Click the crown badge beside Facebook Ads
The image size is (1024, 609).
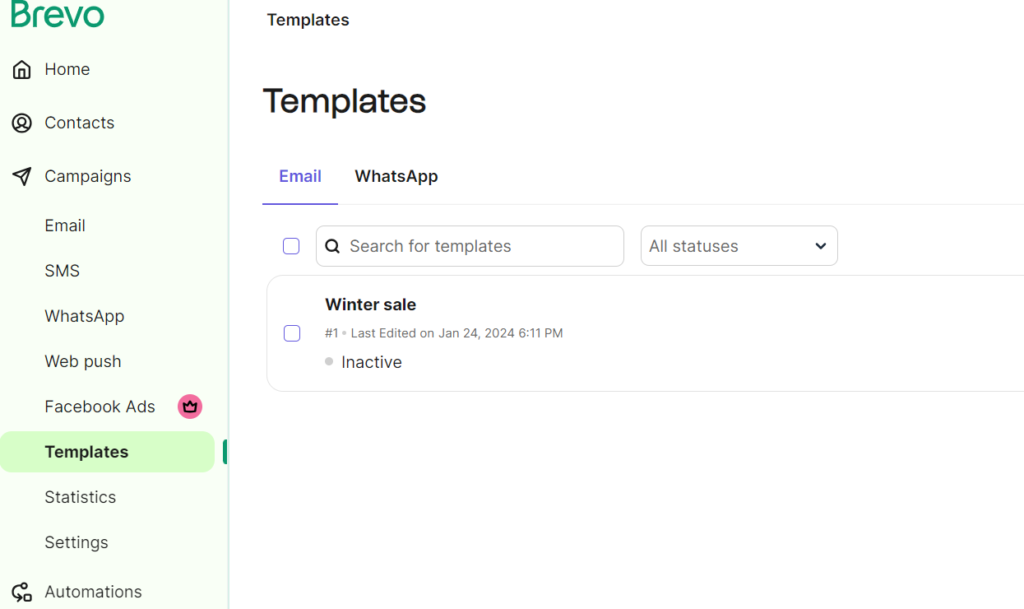[x=190, y=407]
